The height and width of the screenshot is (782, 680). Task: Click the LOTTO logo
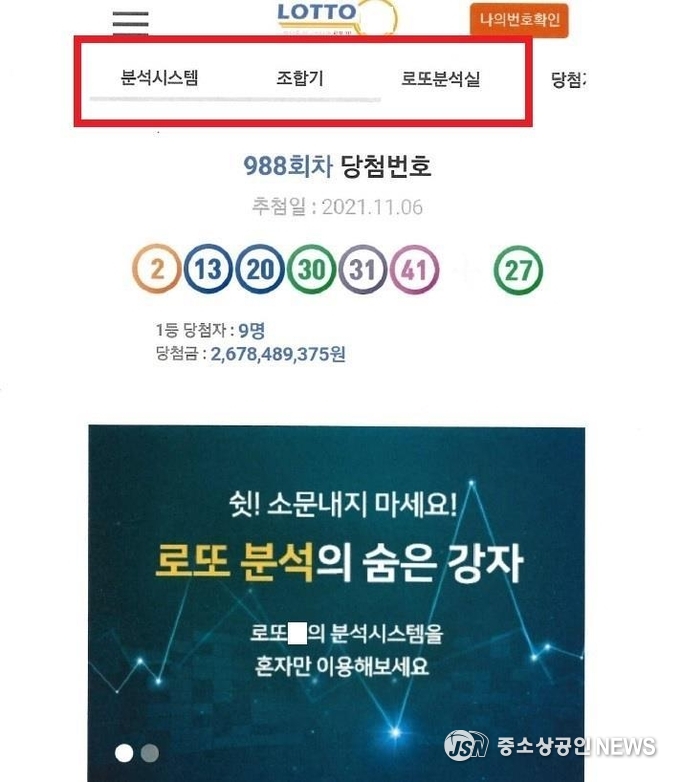point(336,18)
